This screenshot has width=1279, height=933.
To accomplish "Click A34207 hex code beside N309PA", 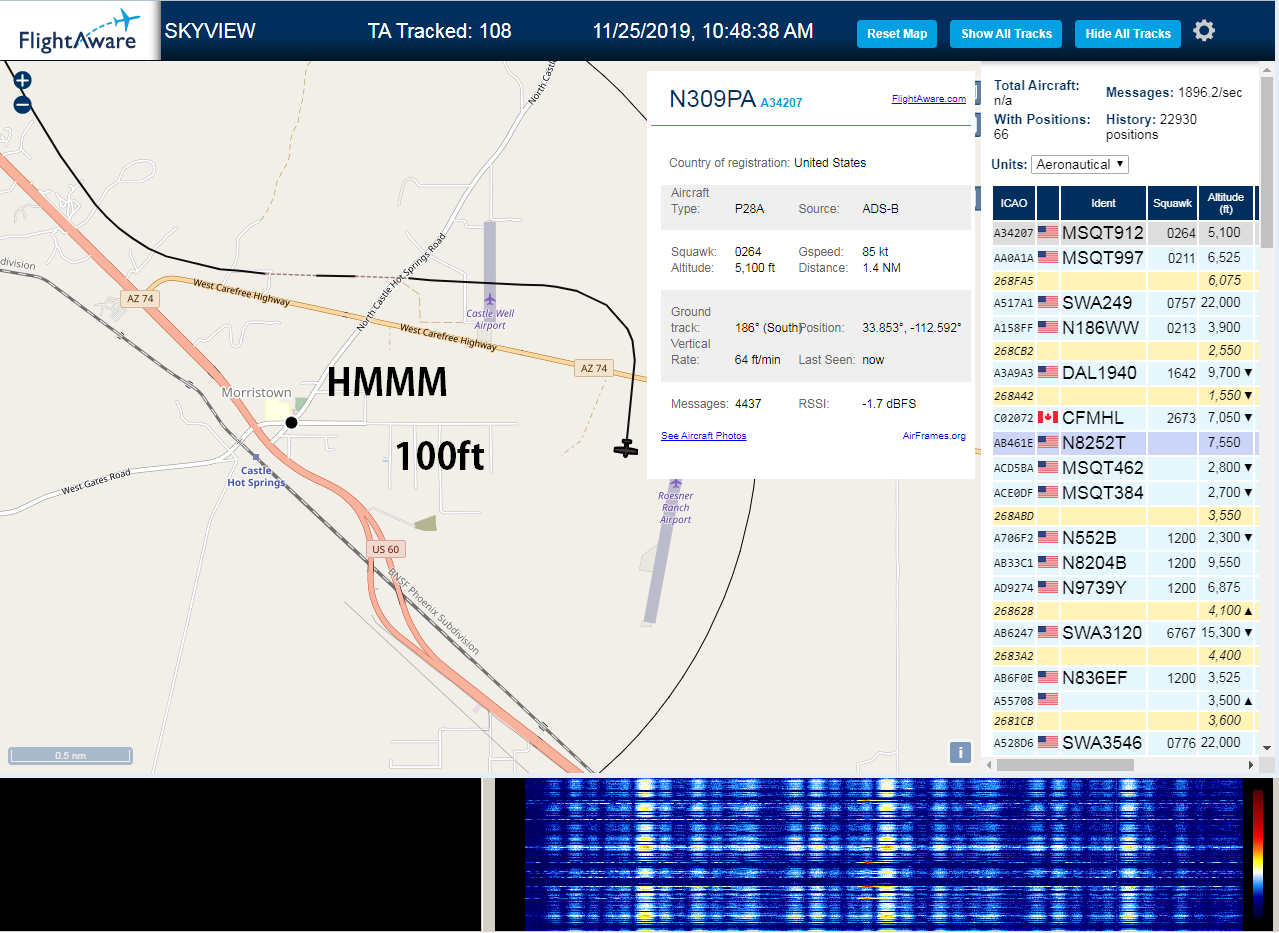I will 781,102.
